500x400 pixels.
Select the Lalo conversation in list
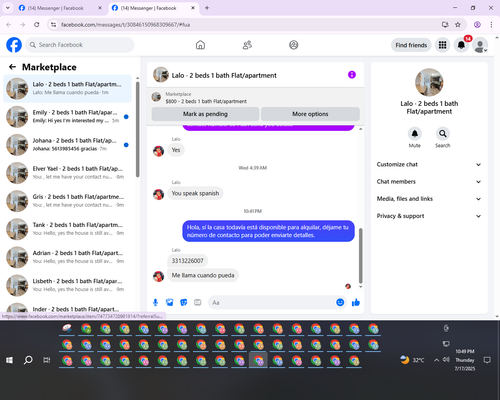(x=68, y=89)
